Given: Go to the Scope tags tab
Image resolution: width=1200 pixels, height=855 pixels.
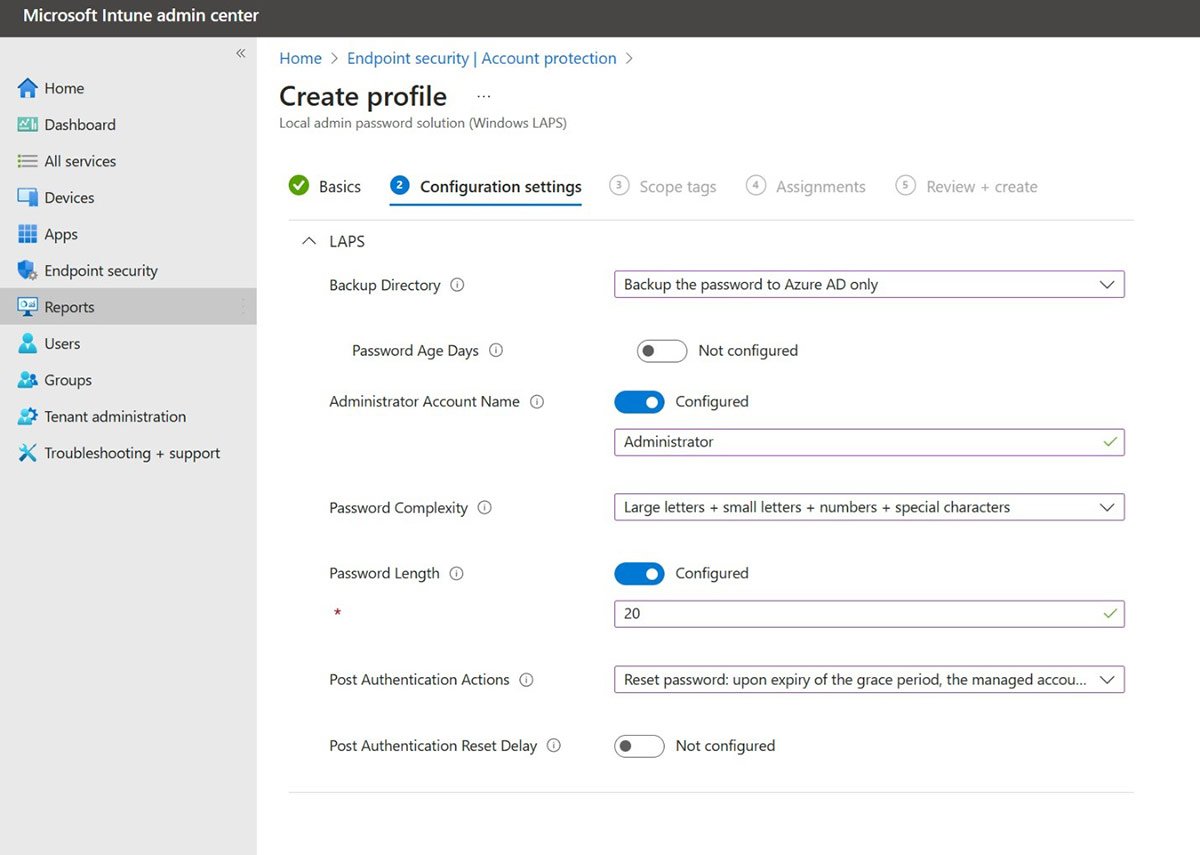Looking at the screenshot, I should [x=676, y=187].
